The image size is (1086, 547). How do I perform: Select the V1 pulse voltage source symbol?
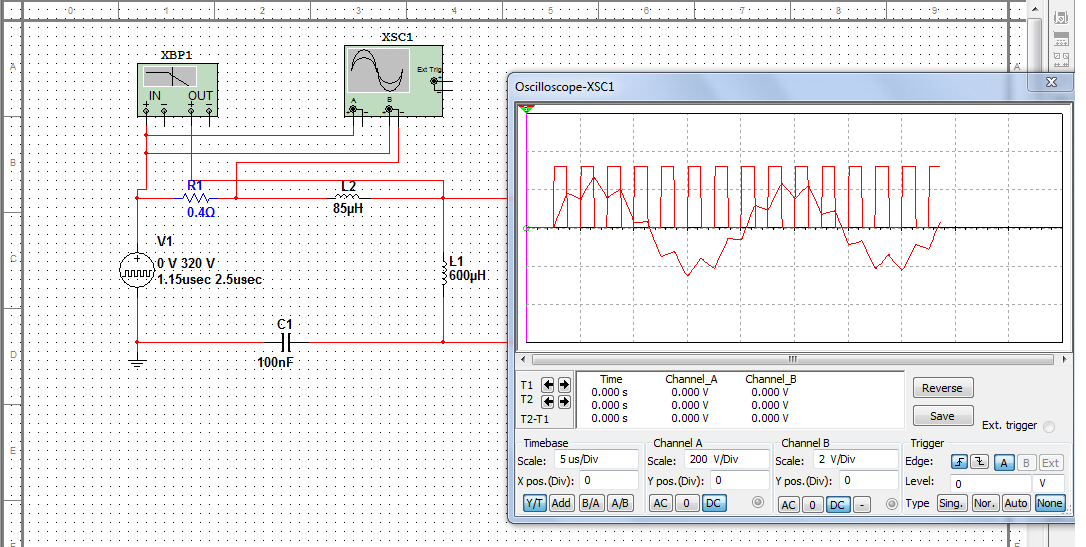[137, 270]
